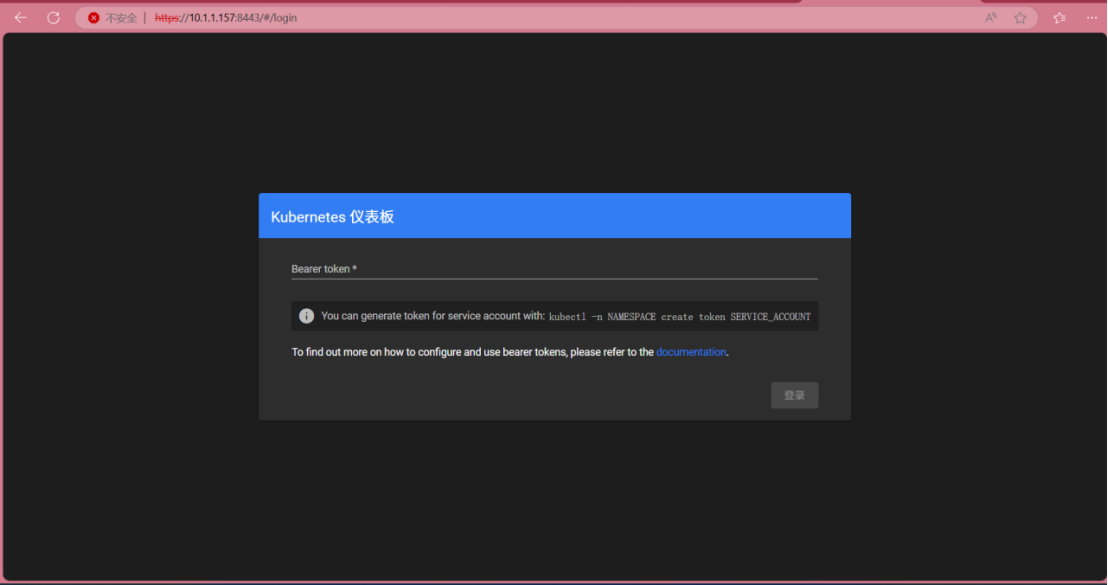Open the favorites list icon
This screenshot has height=585, width=1108.
click(x=1059, y=18)
